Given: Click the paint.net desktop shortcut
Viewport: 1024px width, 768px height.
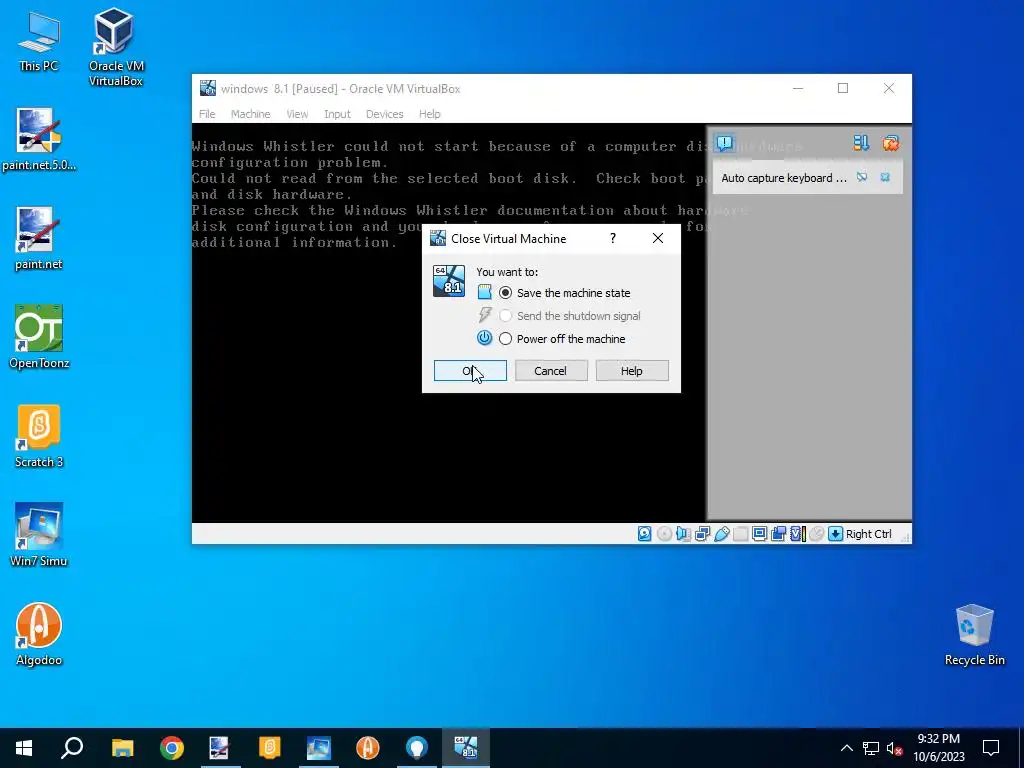Looking at the screenshot, I should 39,238.
